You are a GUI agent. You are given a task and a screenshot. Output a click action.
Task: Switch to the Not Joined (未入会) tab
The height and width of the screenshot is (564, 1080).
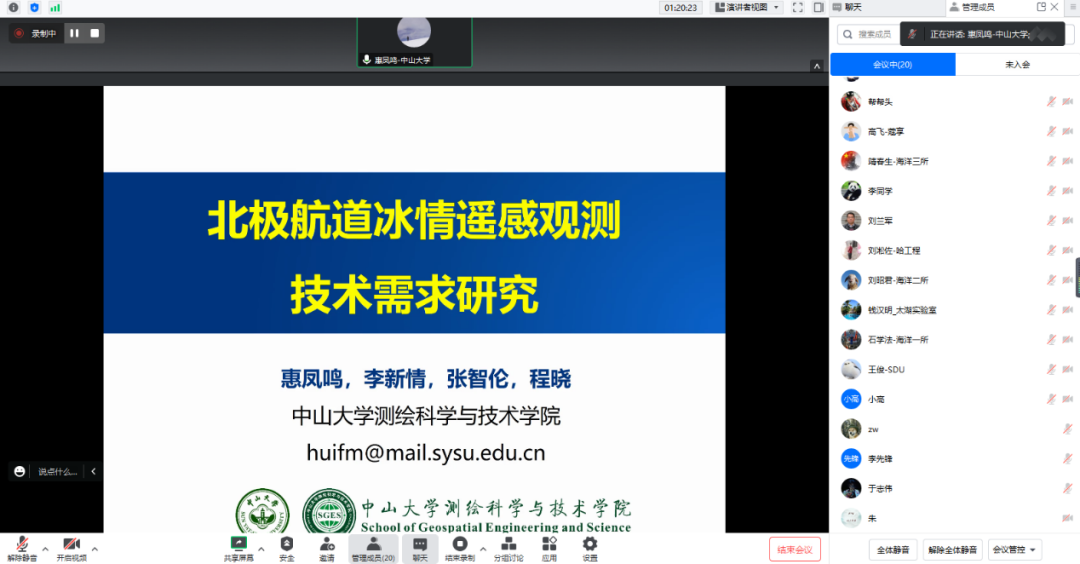click(x=1017, y=64)
